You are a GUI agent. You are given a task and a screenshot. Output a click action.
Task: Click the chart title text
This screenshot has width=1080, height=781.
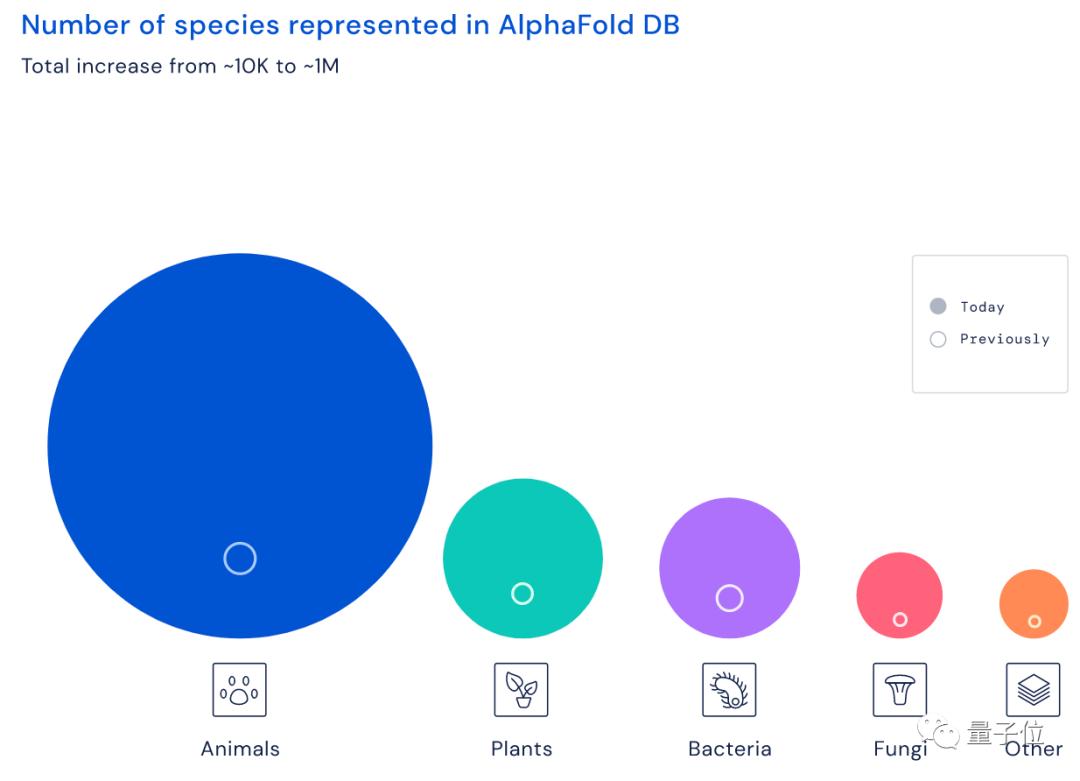tap(350, 25)
